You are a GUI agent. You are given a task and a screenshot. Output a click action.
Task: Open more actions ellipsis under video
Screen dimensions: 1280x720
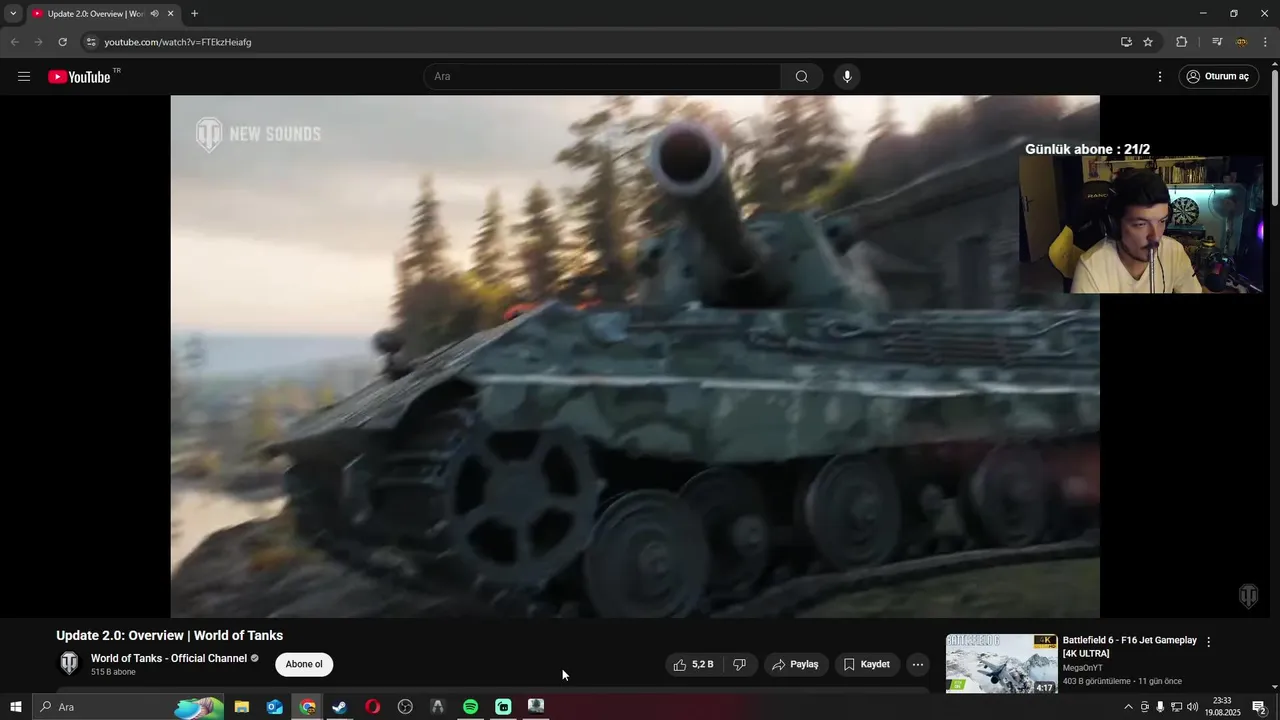tap(918, 664)
